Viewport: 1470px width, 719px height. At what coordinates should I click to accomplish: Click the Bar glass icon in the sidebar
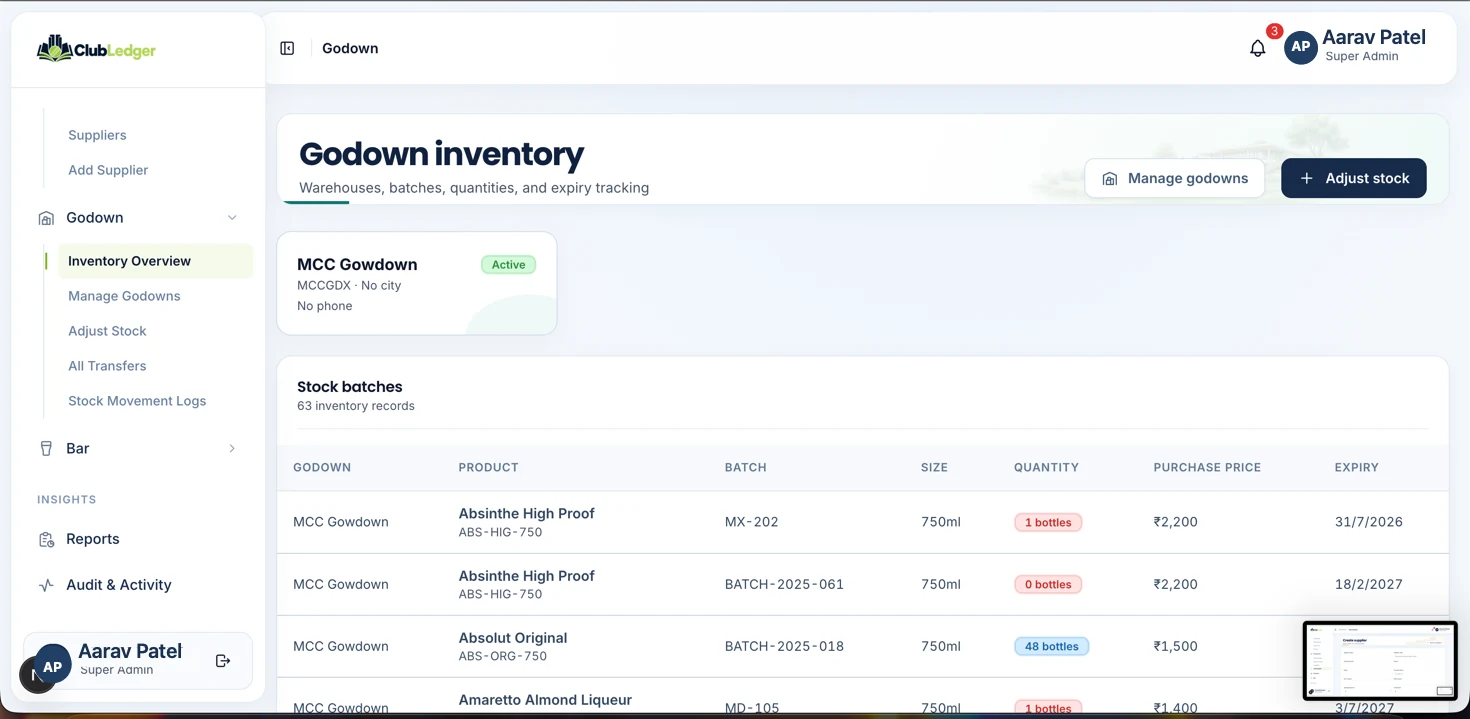coord(46,449)
